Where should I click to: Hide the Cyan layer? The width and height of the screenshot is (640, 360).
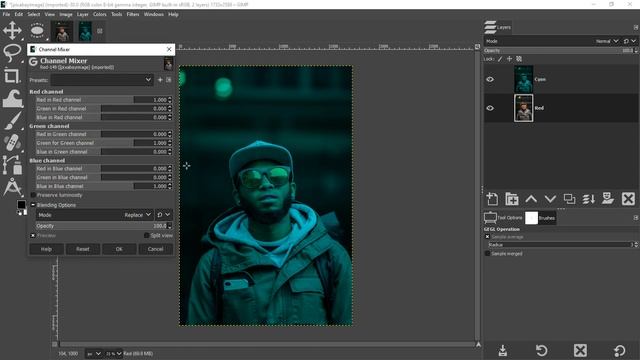pos(490,79)
